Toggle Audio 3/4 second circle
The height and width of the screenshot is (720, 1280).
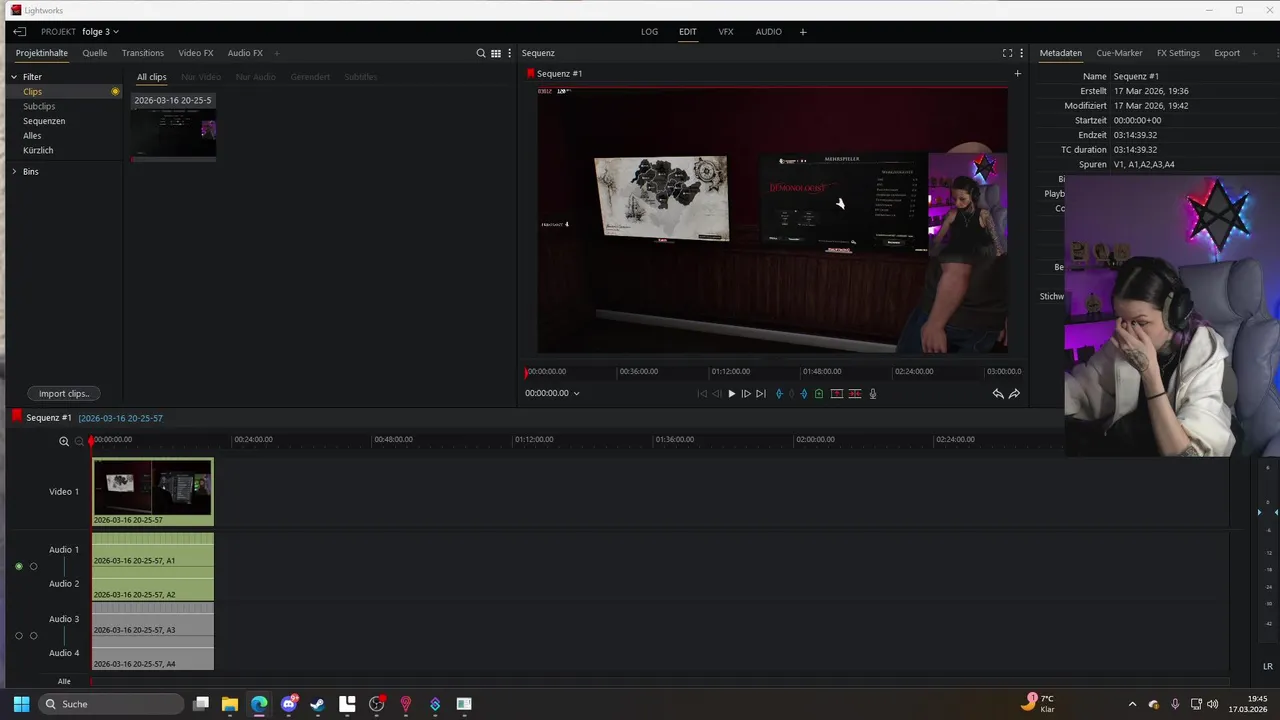click(34, 636)
